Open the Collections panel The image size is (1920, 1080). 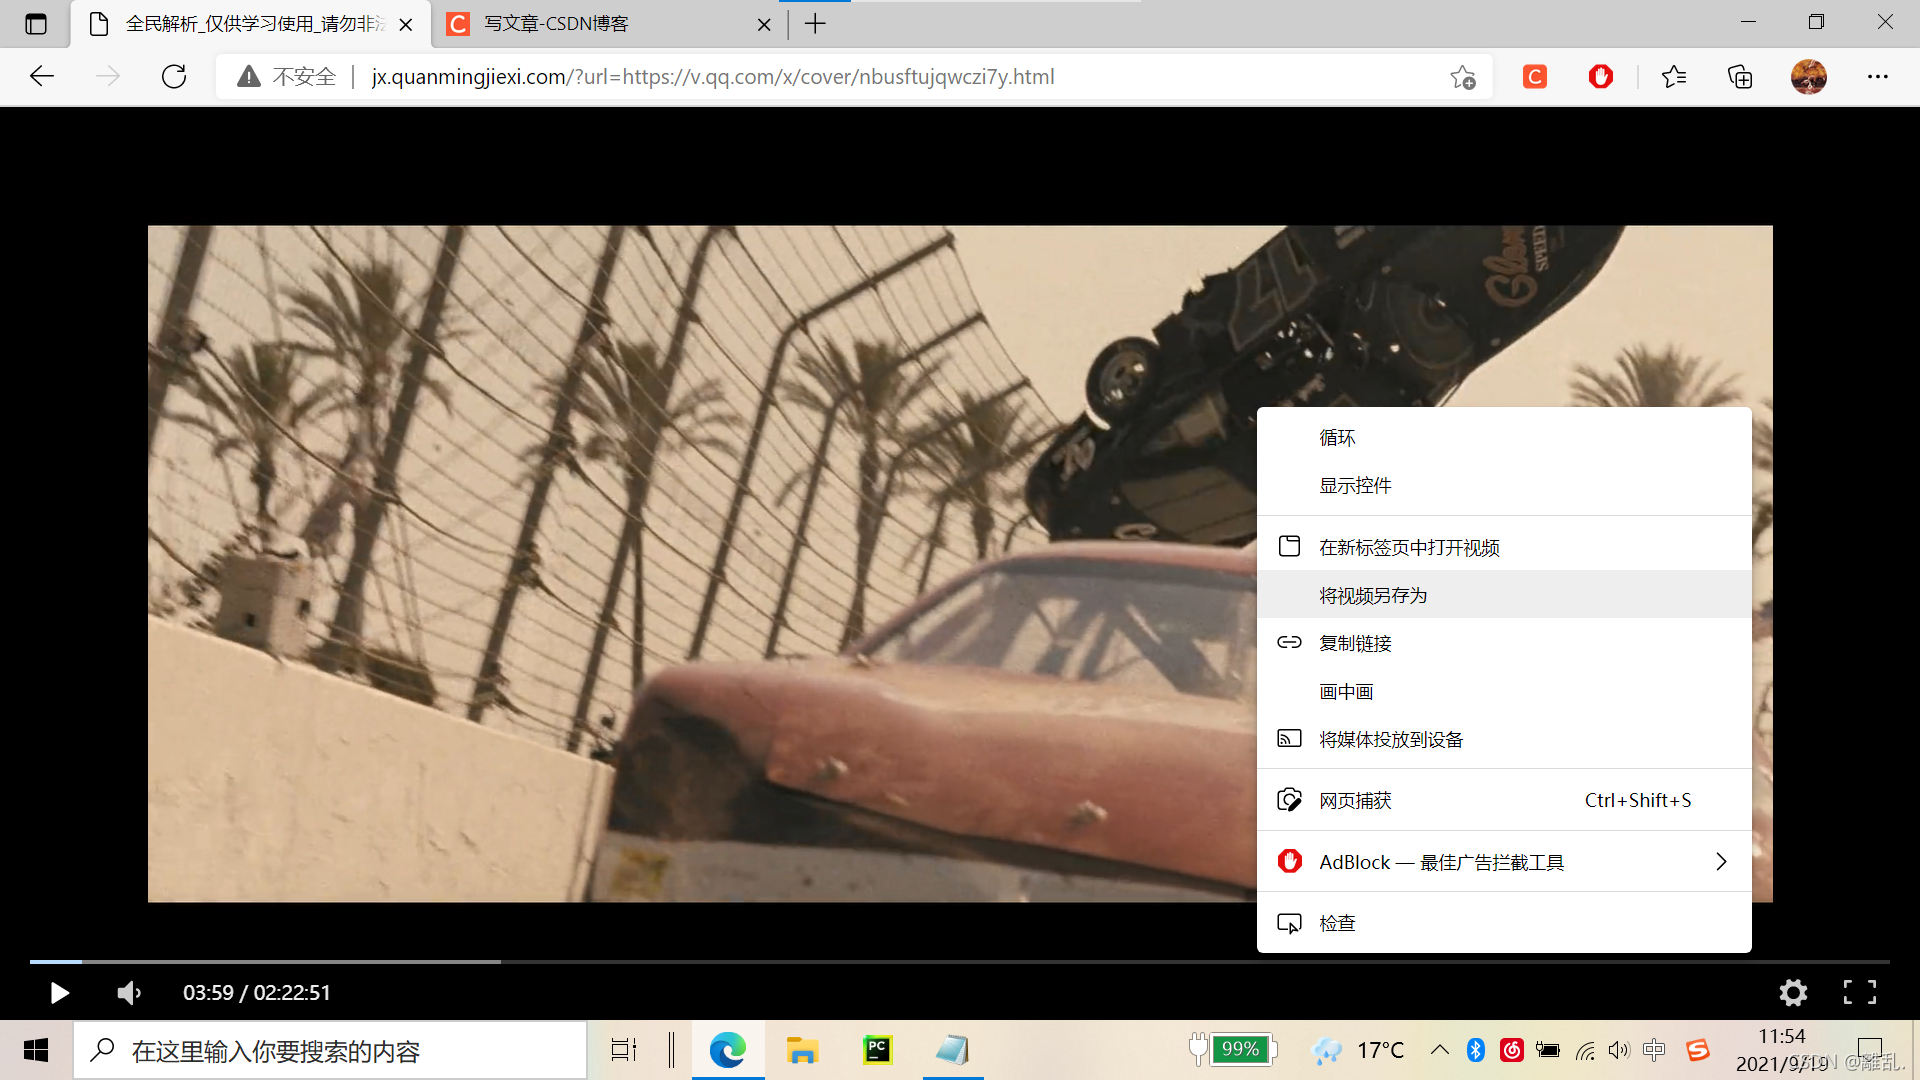tap(1740, 77)
